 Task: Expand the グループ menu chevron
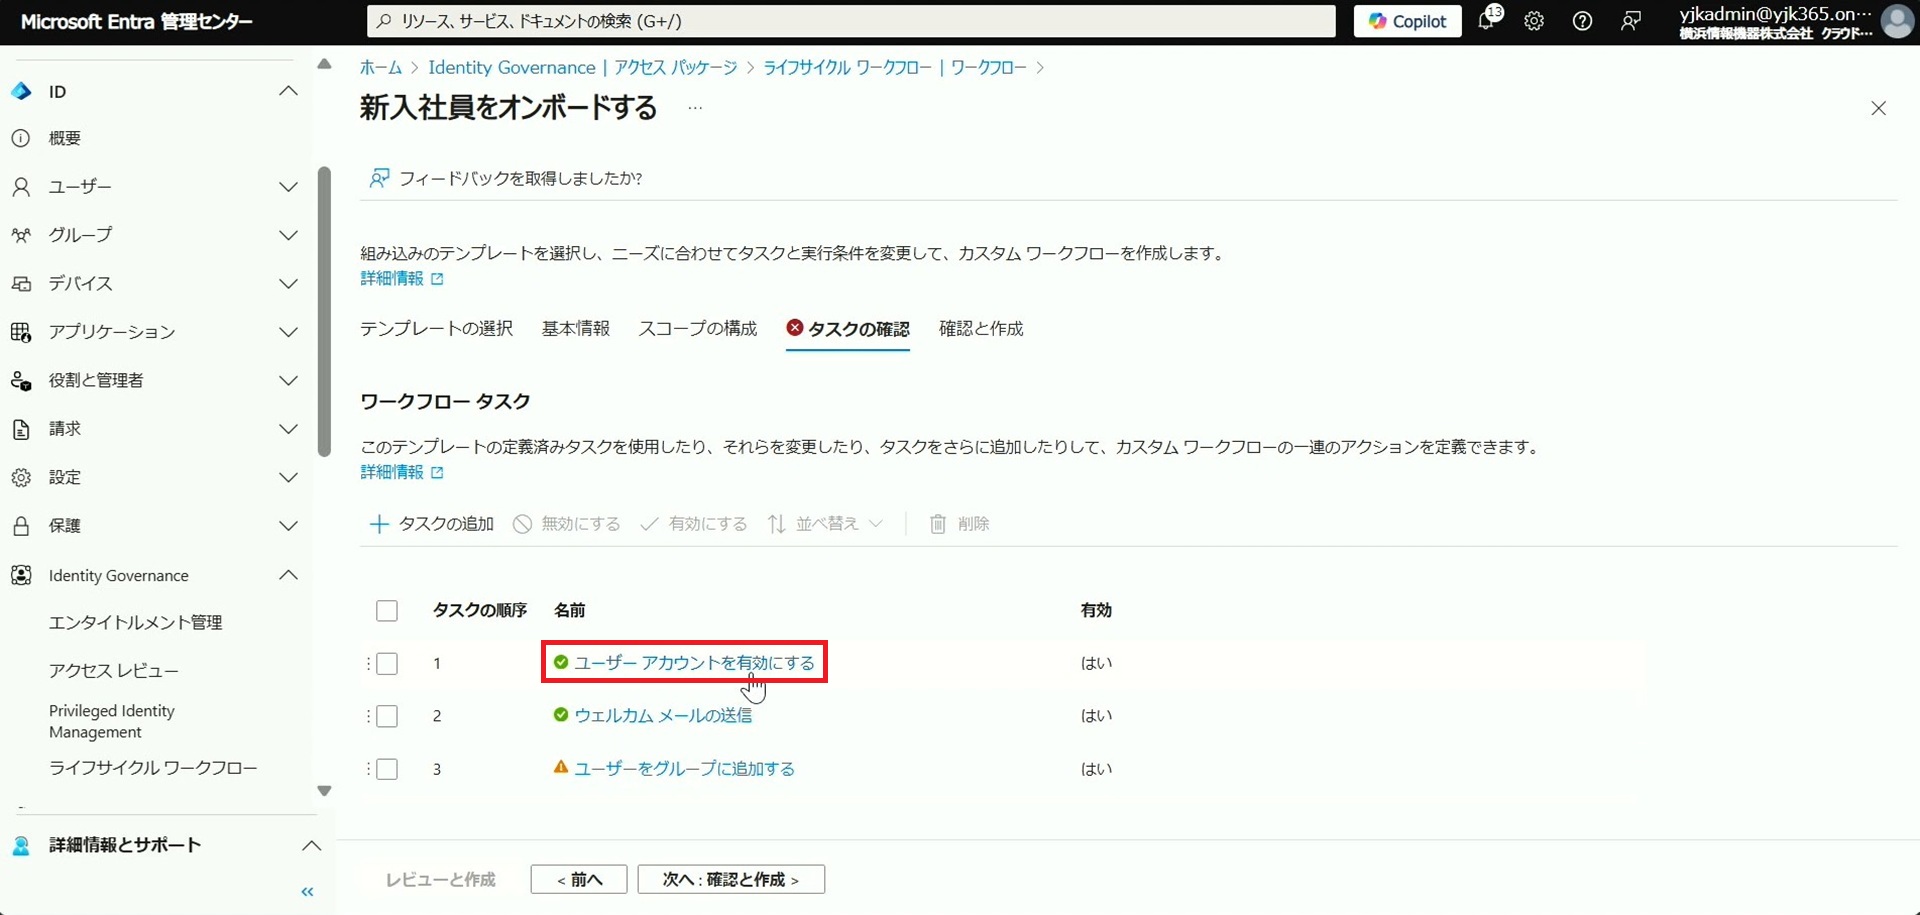tap(288, 235)
